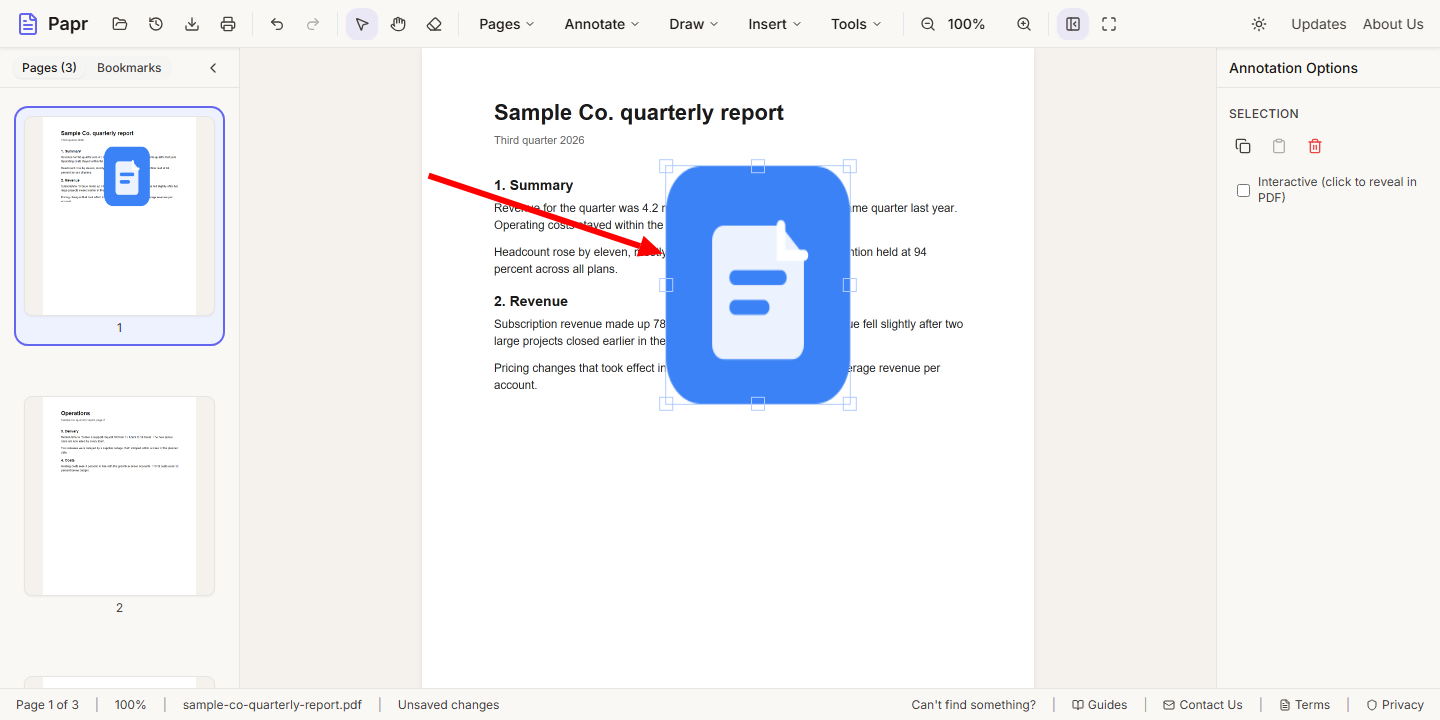The width and height of the screenshot is (1440, 720).
Task: Copy the selected annotation
Action: tap(1243, 146)
